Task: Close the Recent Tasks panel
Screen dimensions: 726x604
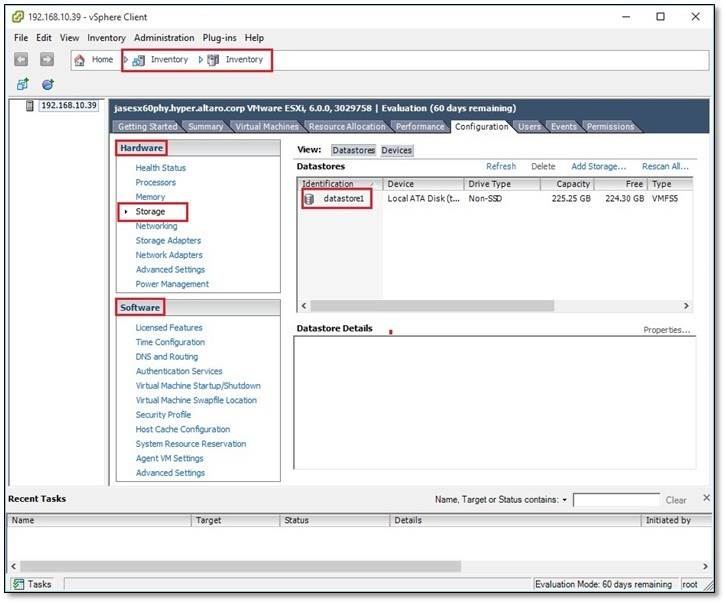Action: click(706, 498)
